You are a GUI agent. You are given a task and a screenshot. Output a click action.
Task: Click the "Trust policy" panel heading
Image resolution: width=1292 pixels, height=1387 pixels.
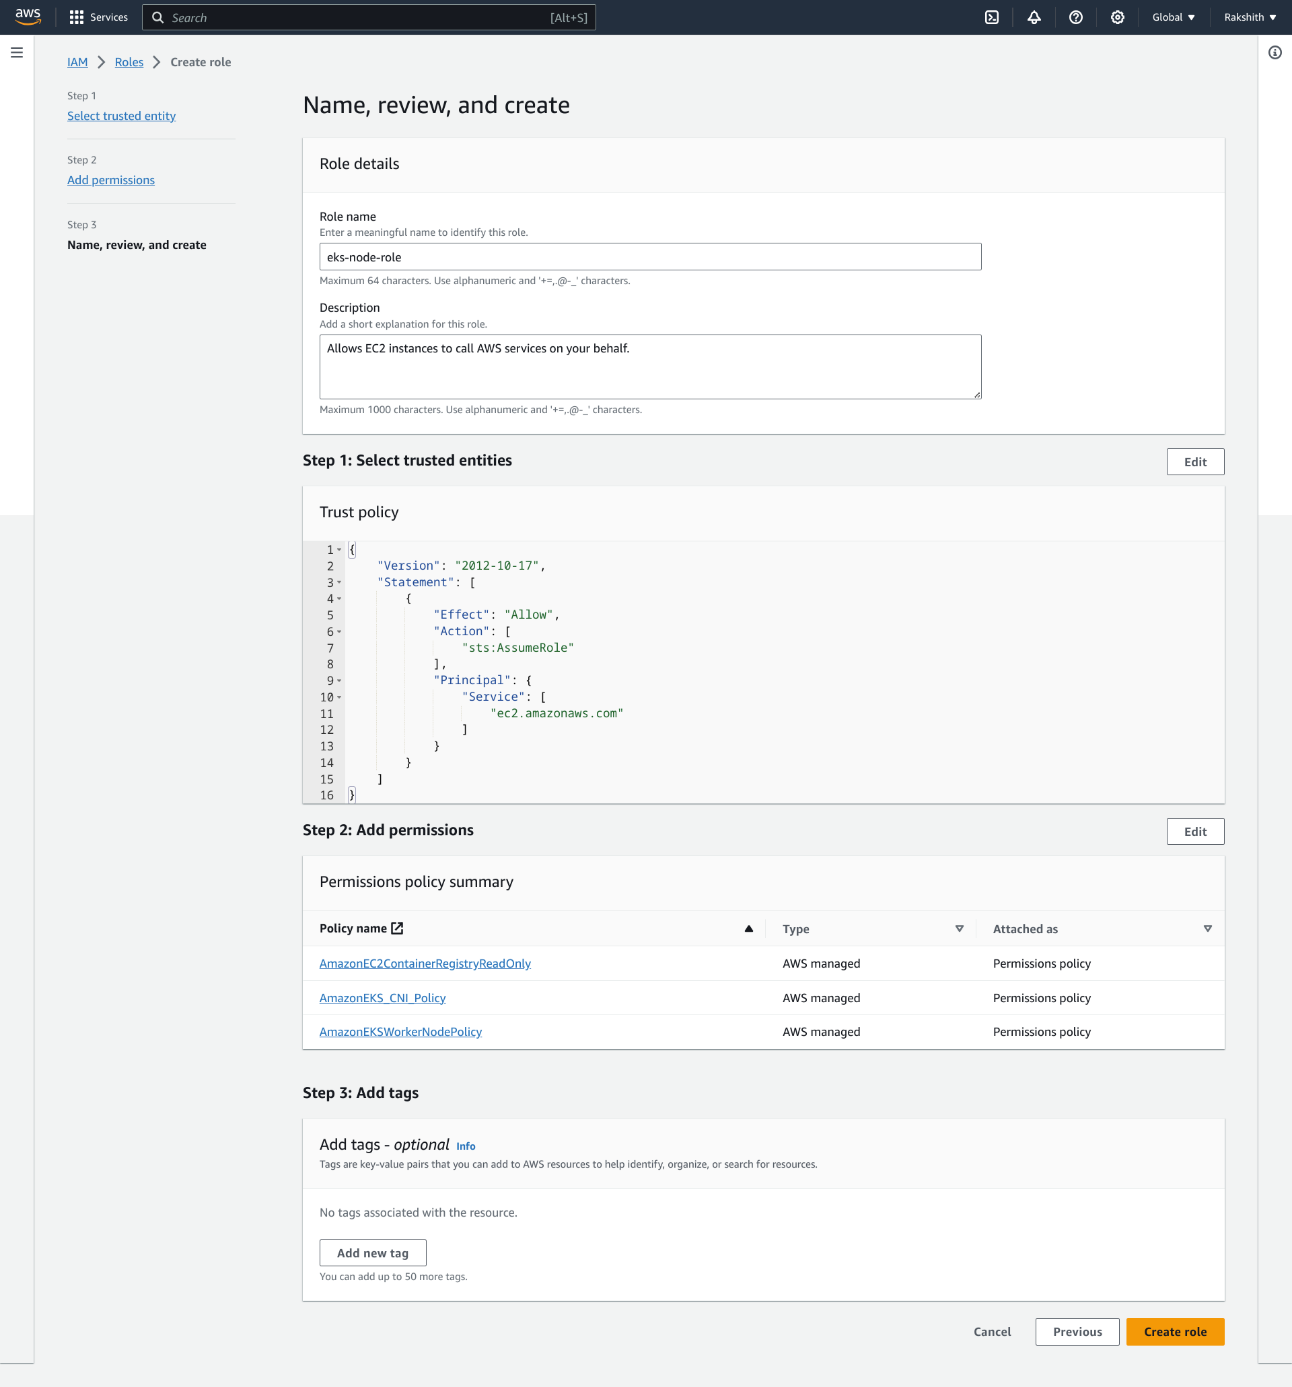[359, 512]
